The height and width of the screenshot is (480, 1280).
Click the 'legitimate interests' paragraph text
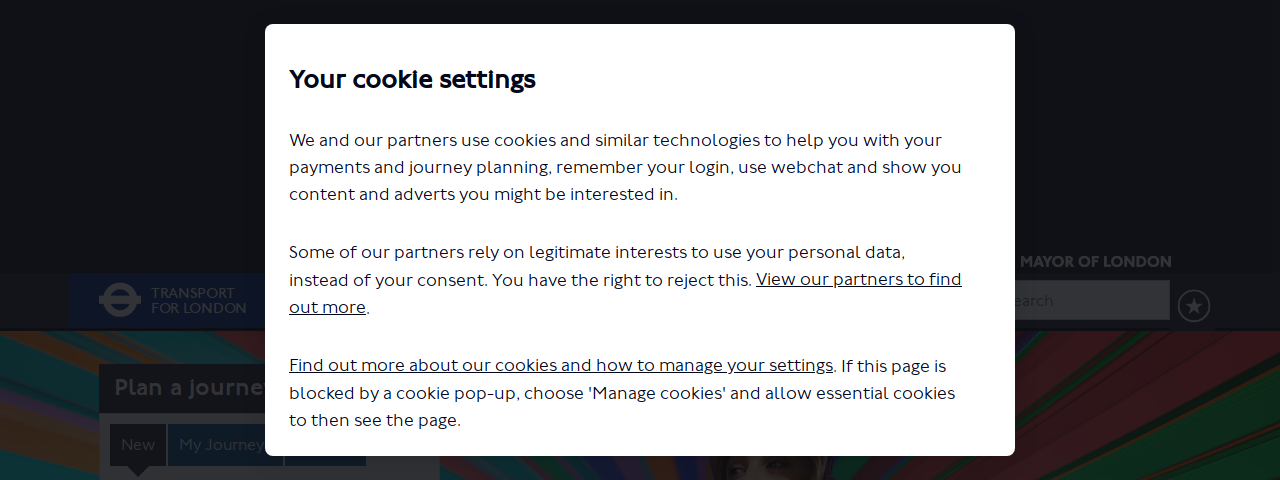[625, 279]
